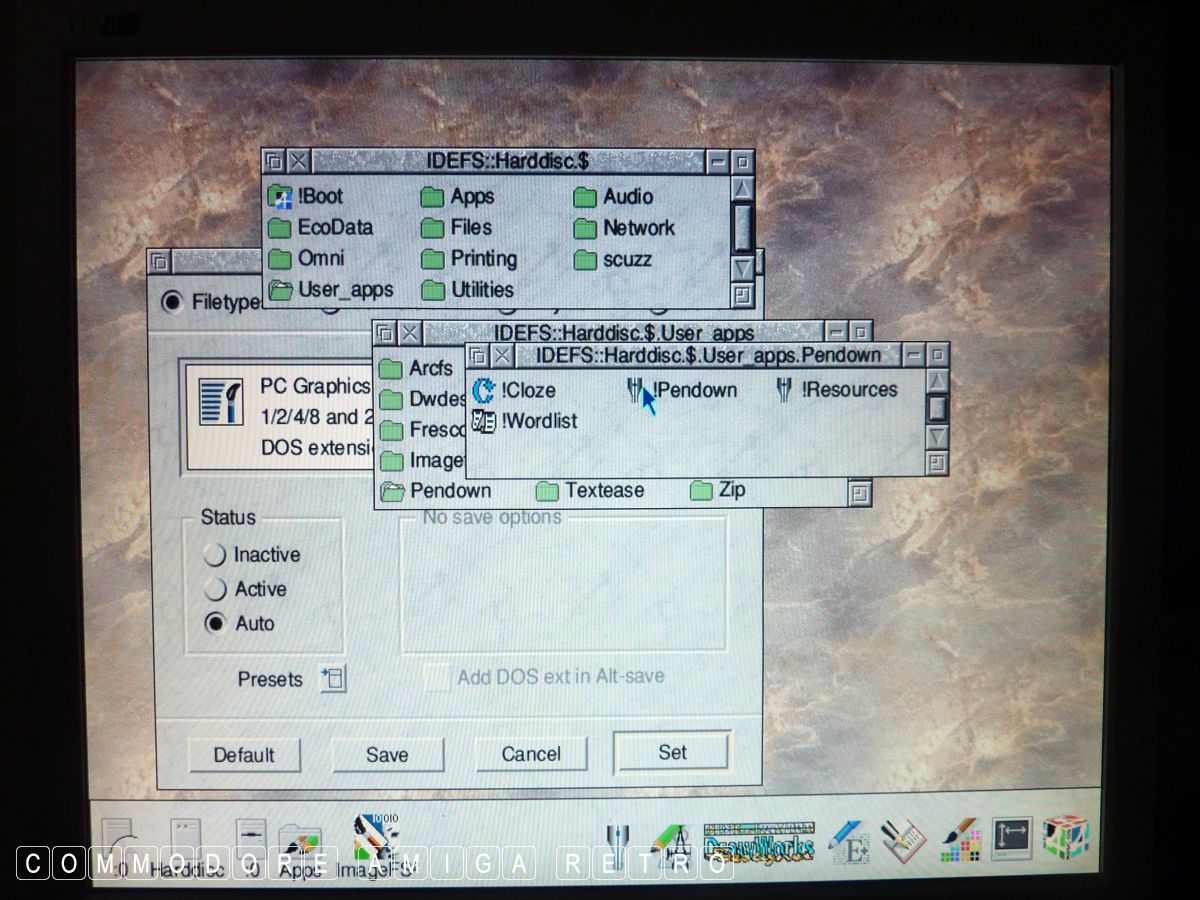The width and height of the screenshot is (1200, 900).
Task: Open the !Wordlist application
Action: click(x=485, y=421)
